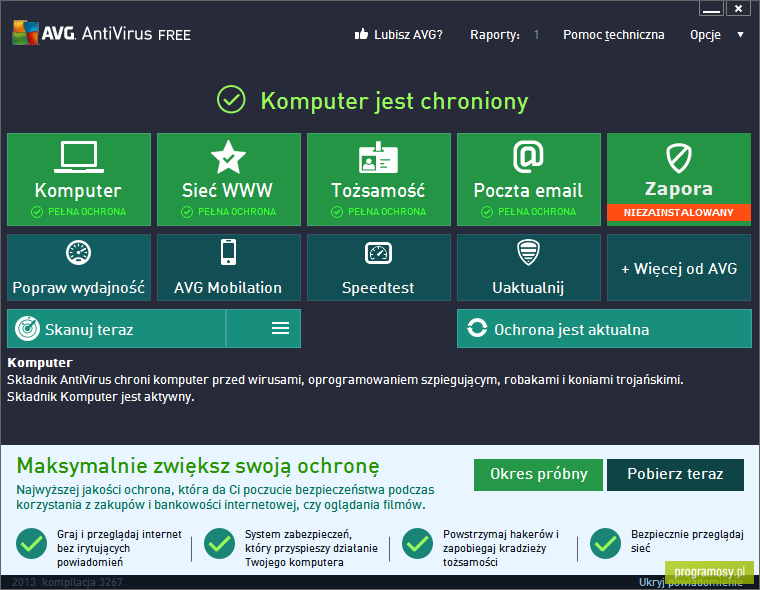This screenshot has width=760, height=590.
Task: Click the AVG logo icon
Action: click(25, 33)
